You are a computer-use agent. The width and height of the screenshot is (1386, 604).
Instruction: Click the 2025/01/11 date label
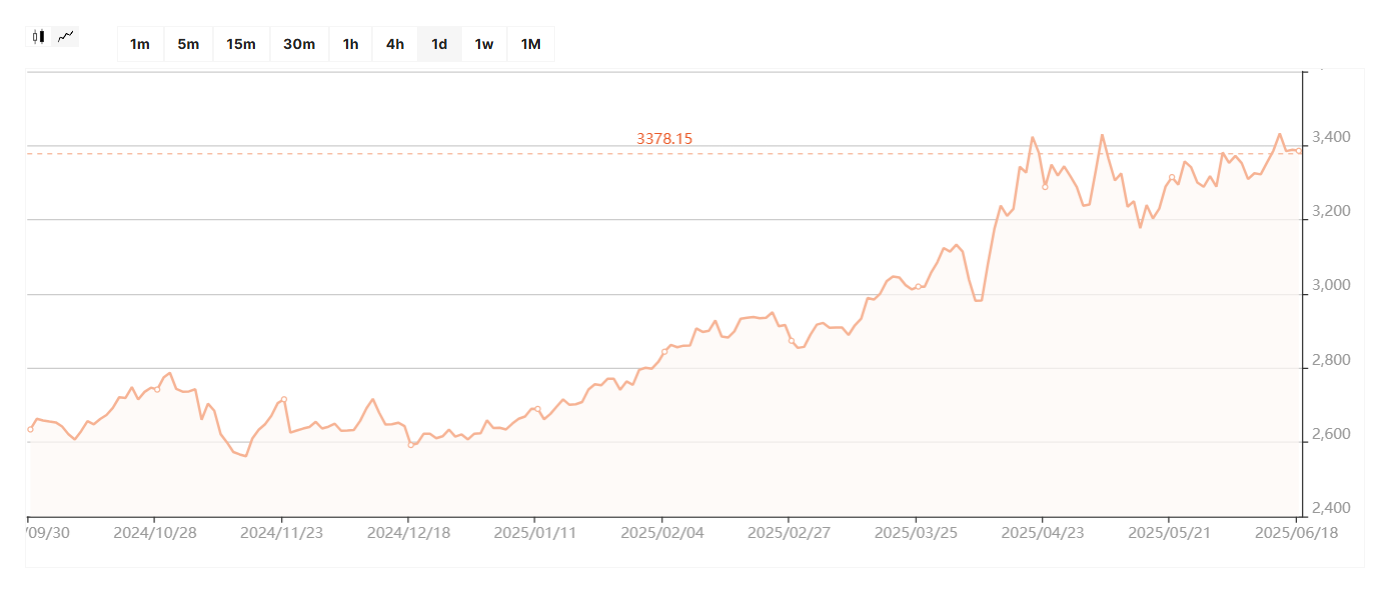536,533
